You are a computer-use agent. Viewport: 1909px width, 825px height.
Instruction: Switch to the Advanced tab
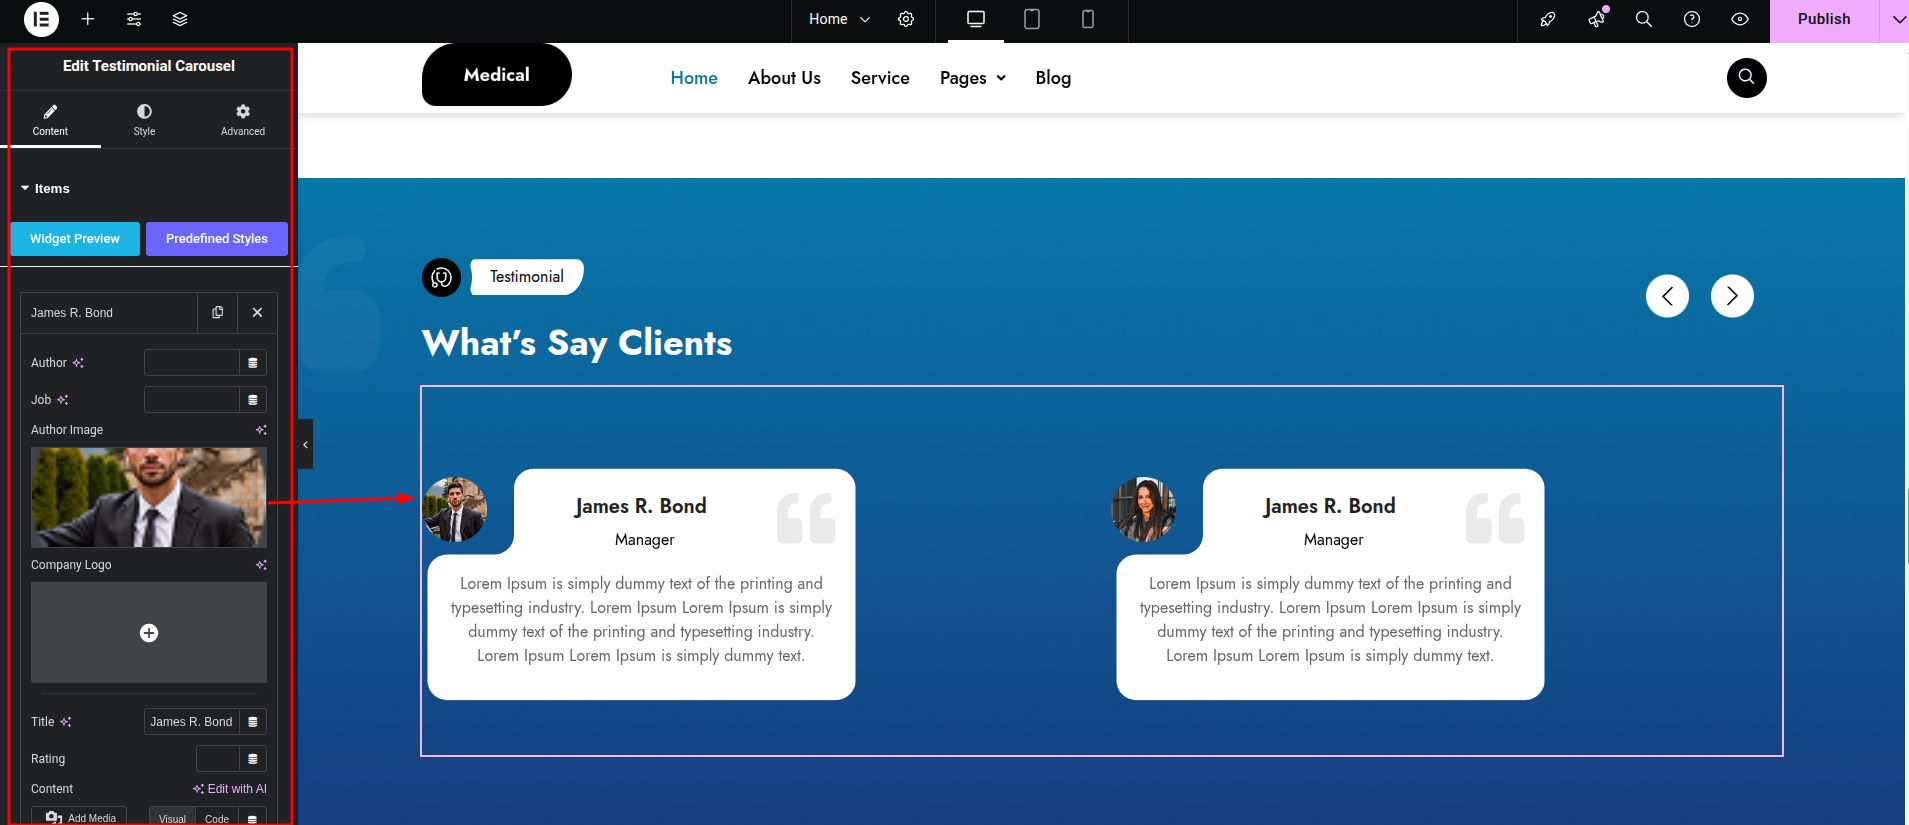[x=243, y=119]
